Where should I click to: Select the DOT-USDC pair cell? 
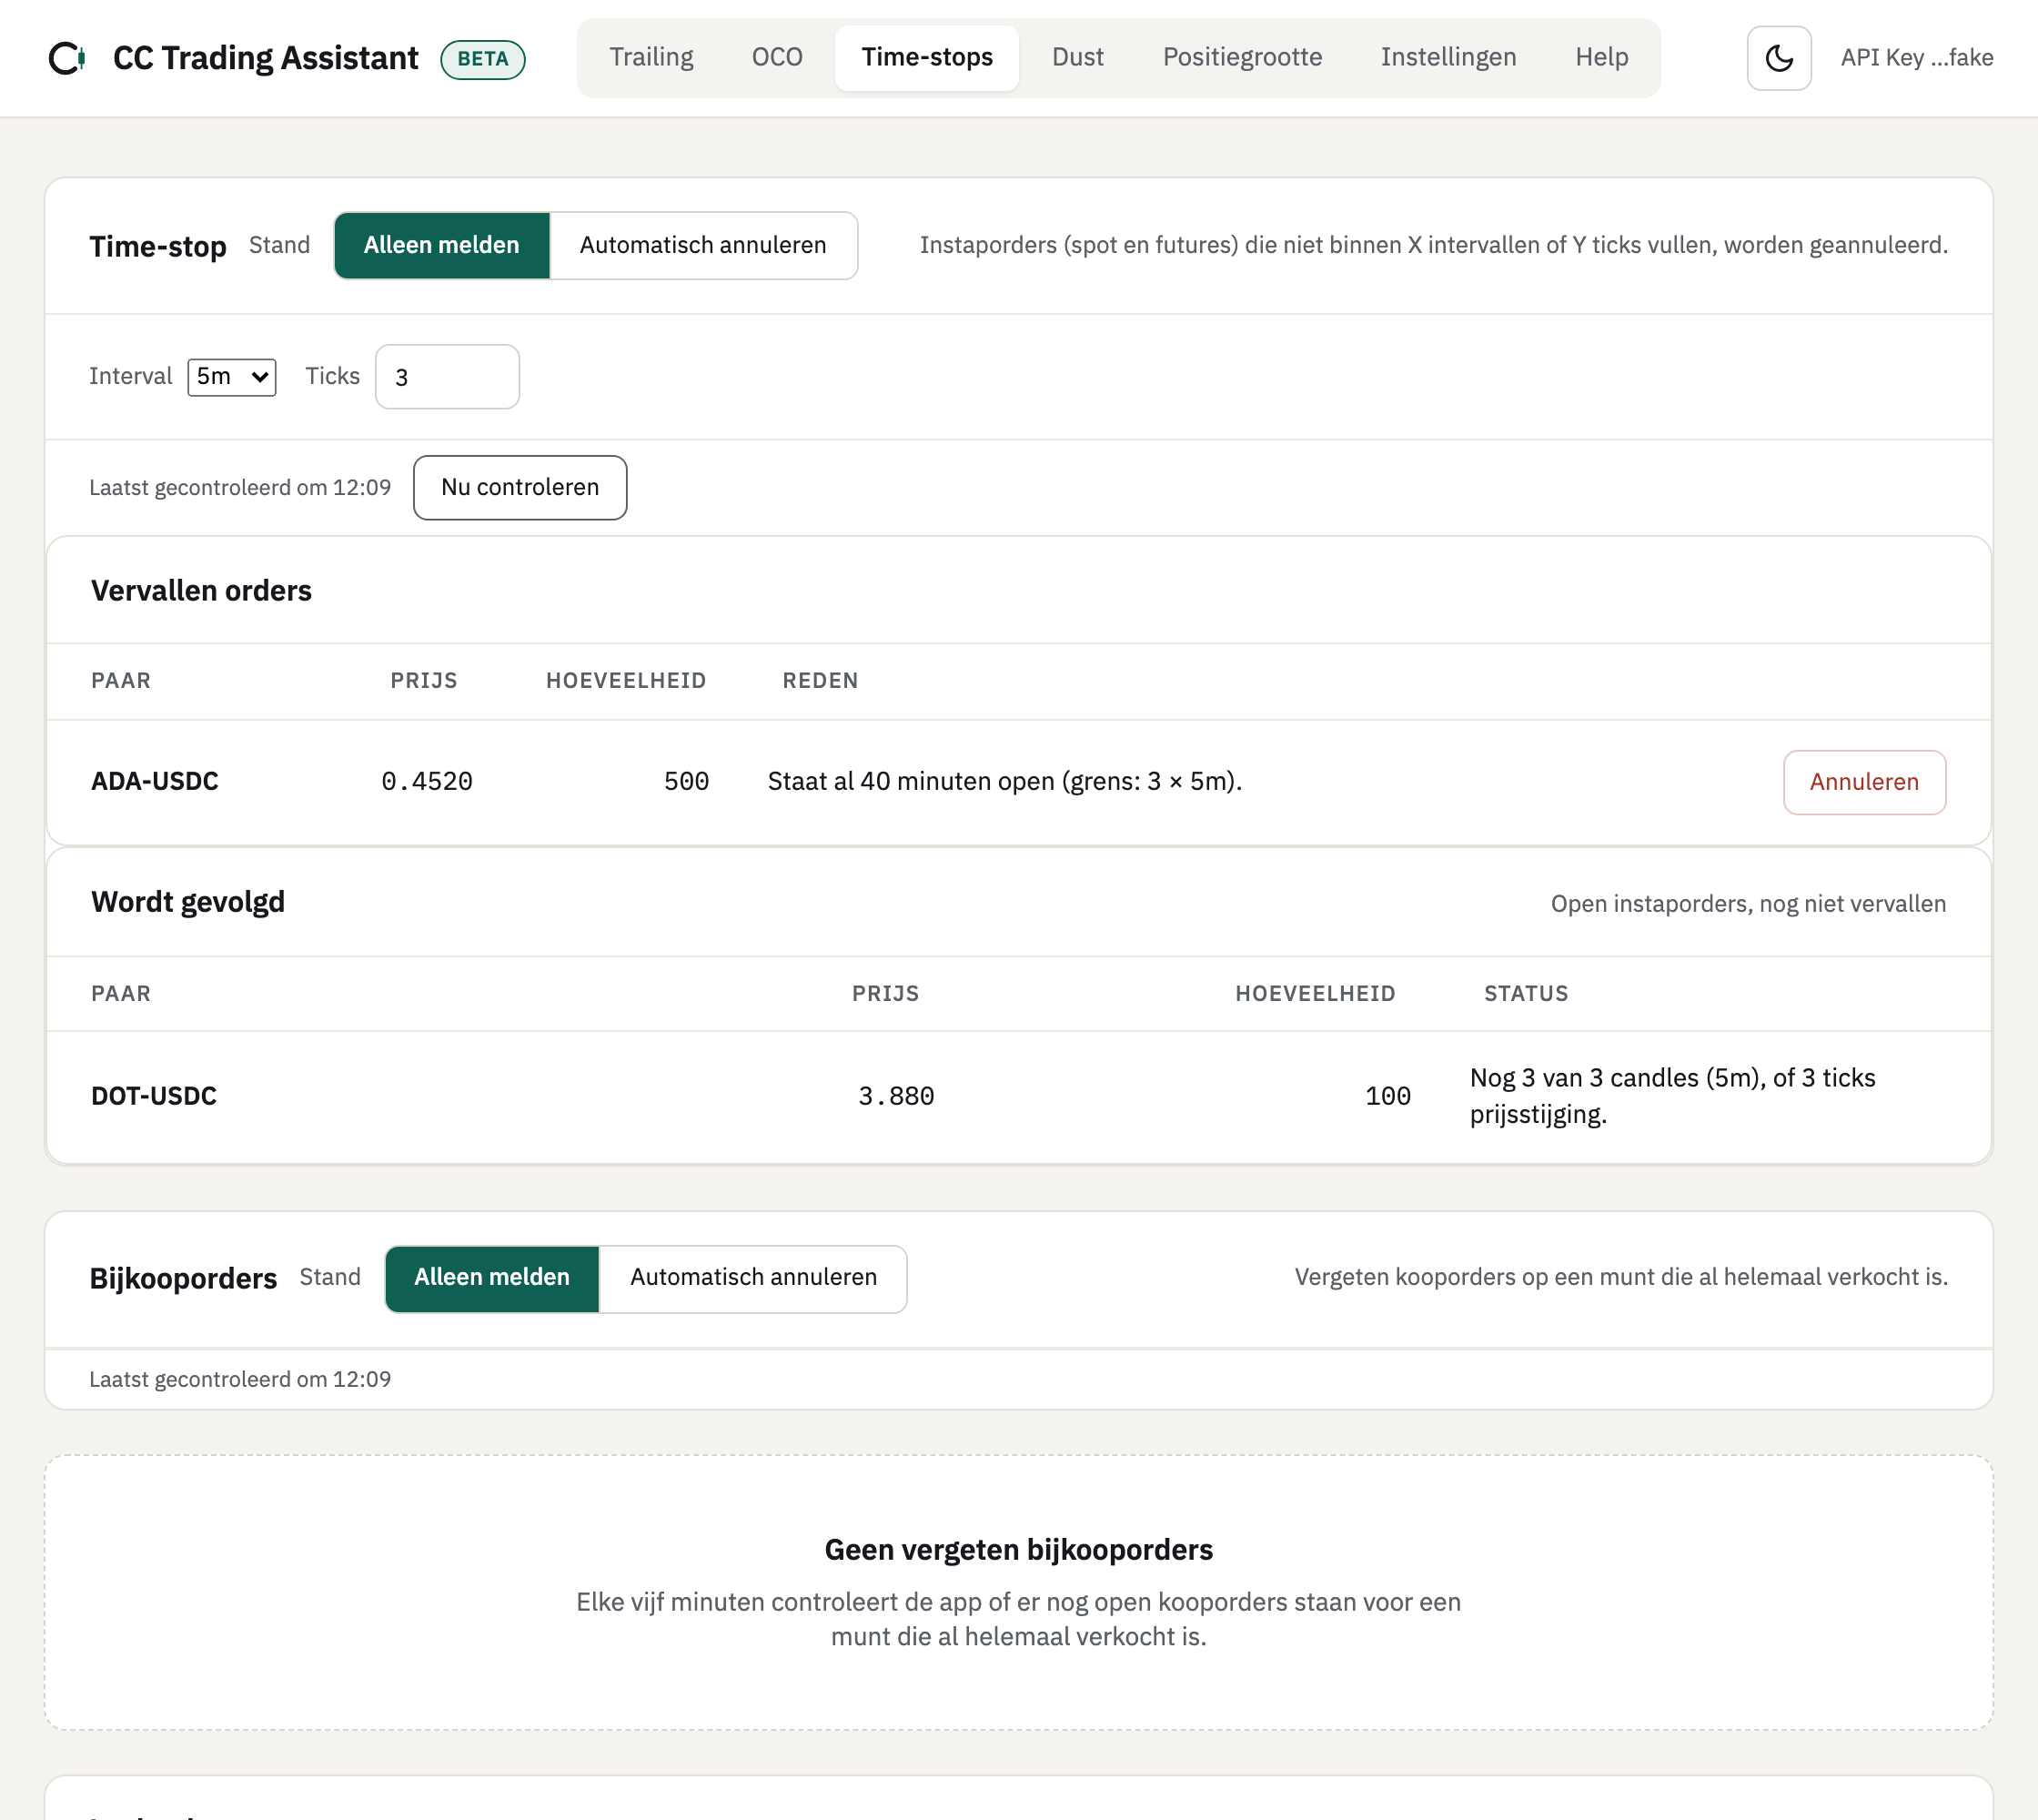(153, 1095)
